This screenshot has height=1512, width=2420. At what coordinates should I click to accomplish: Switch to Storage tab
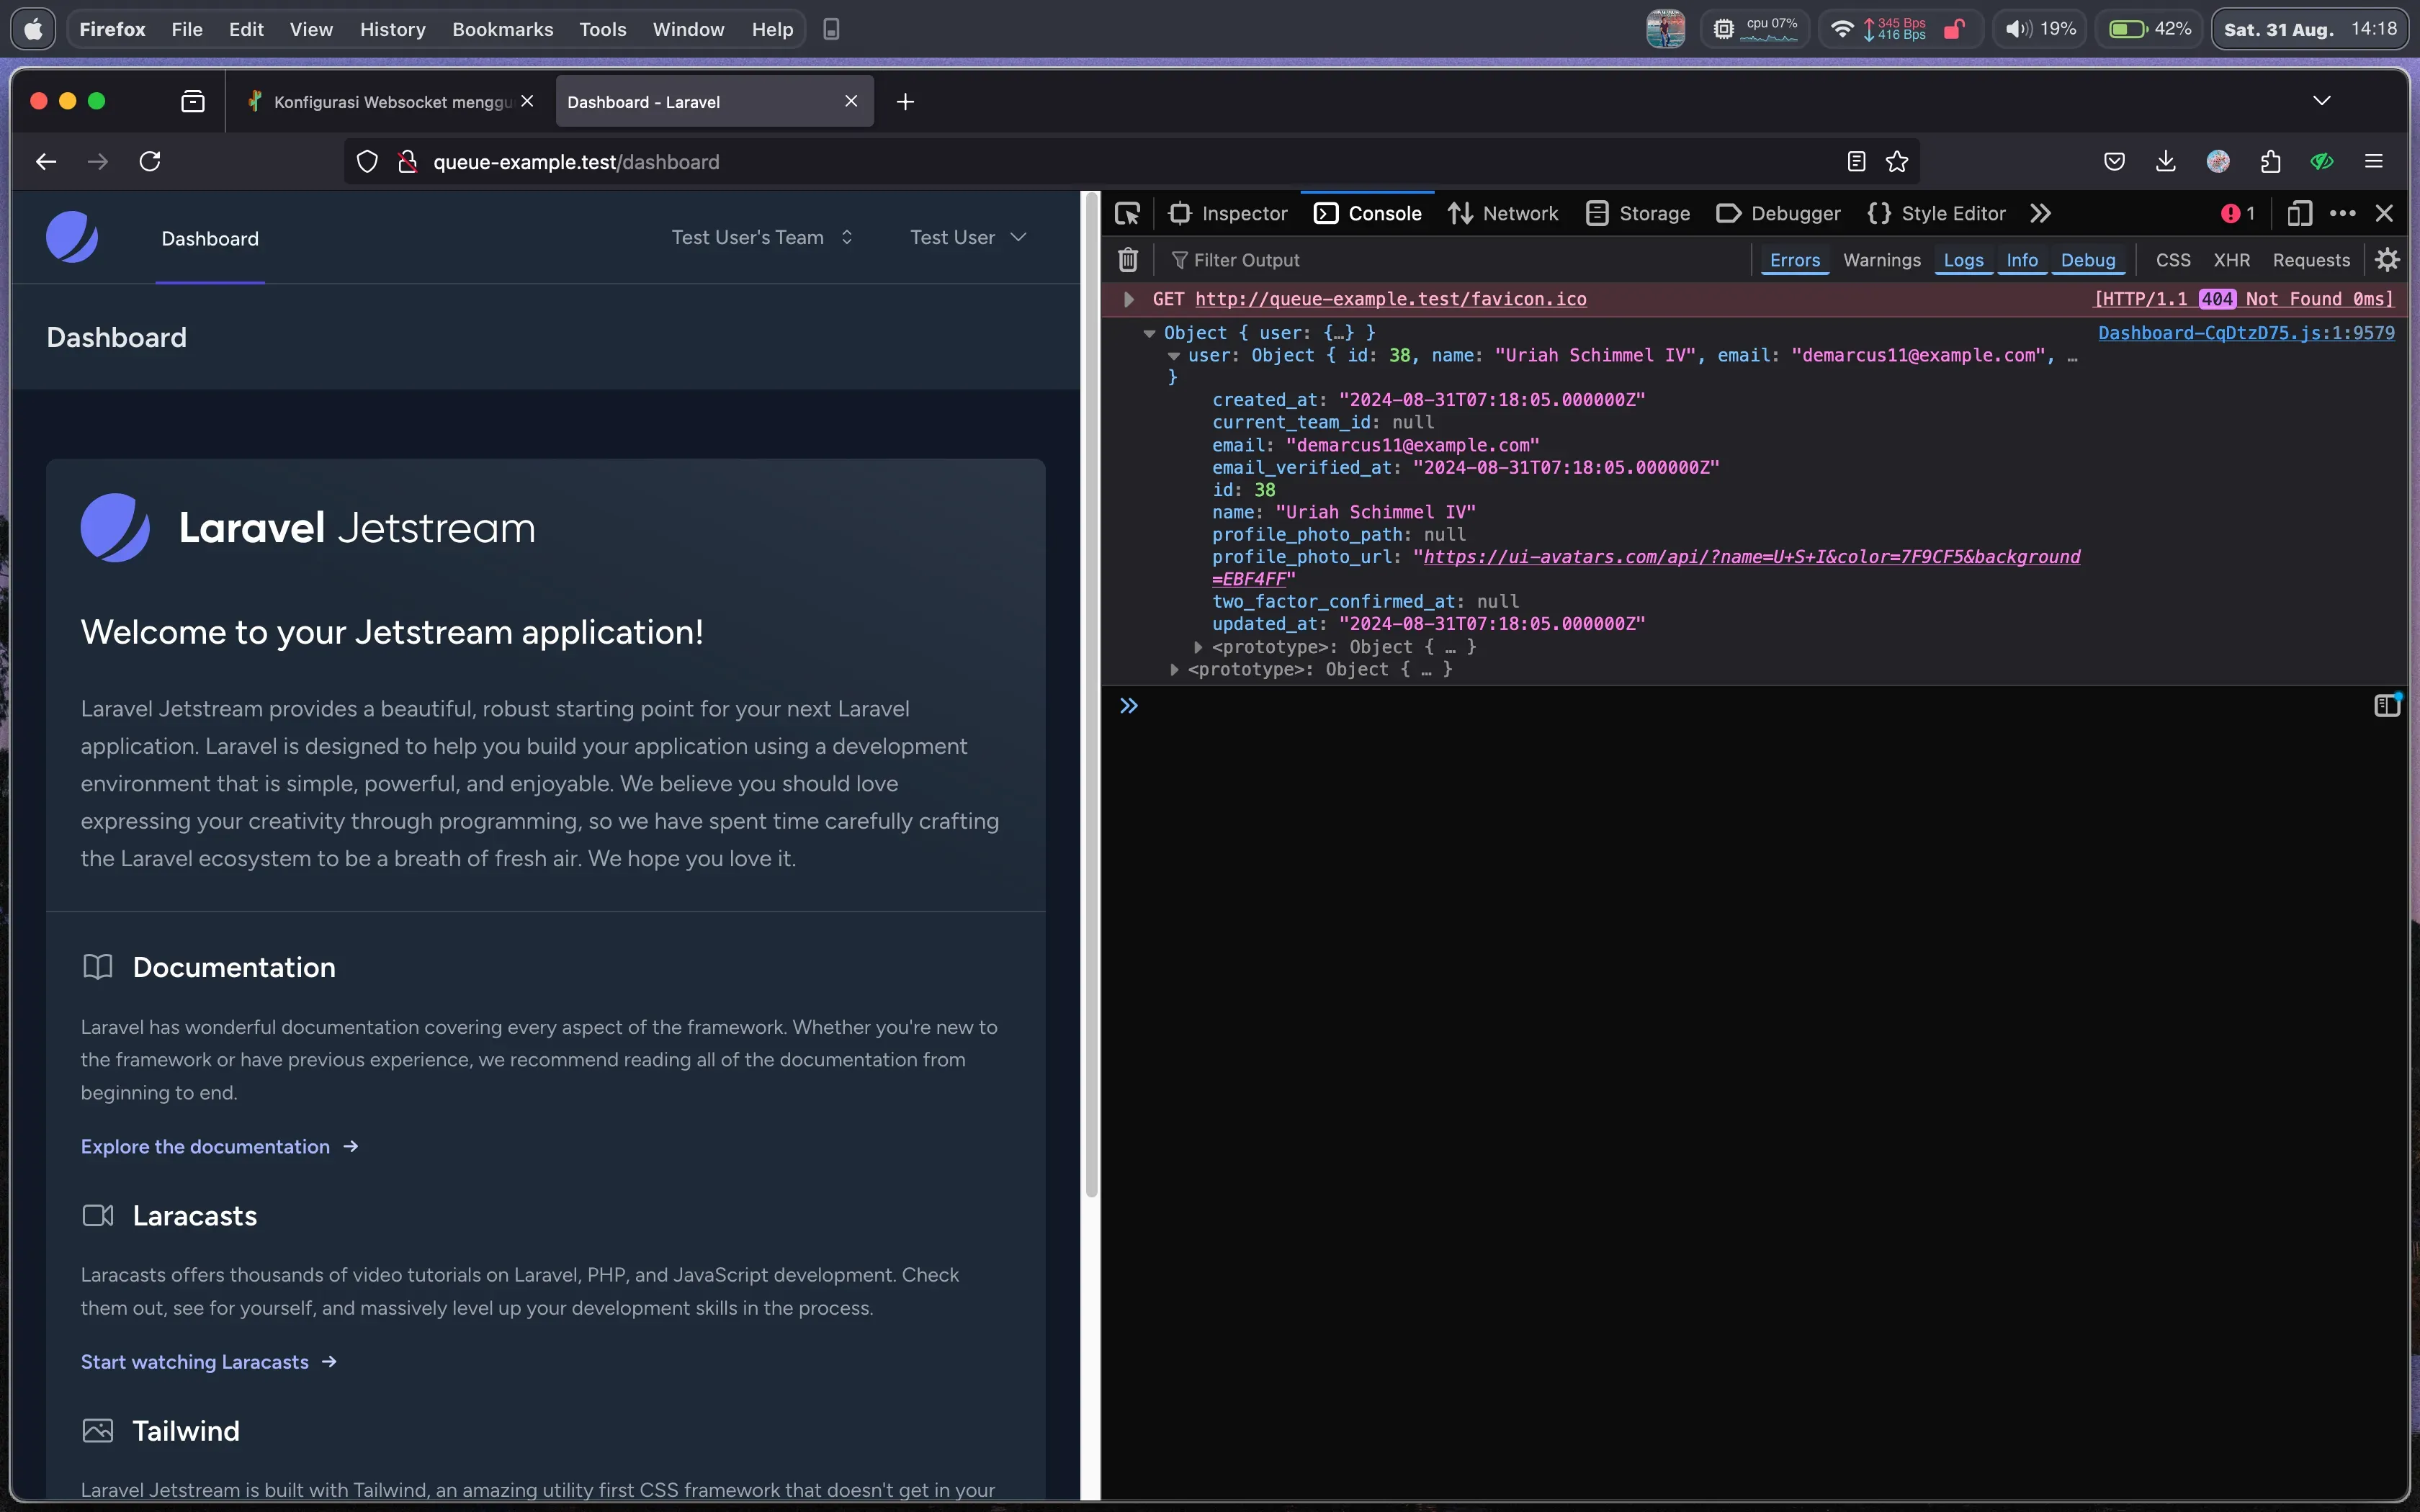pyautogui.click(x=1638, y=213)
